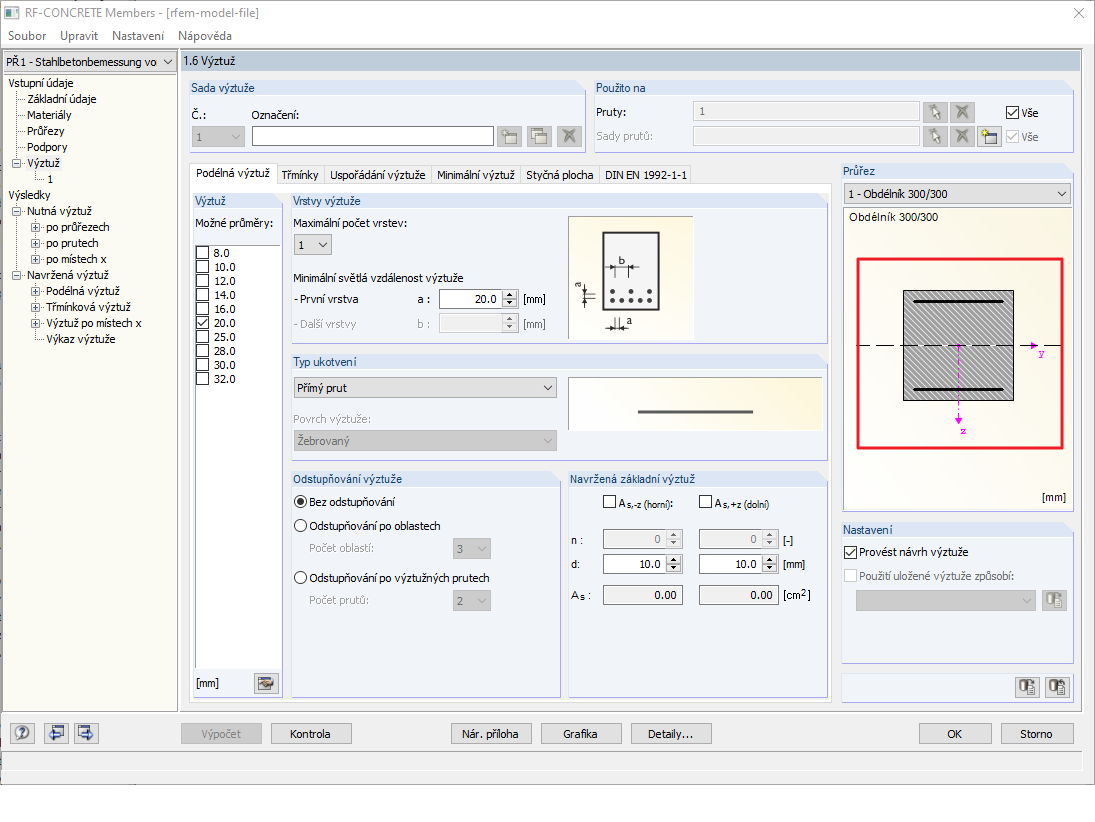Increase the První vrstva spacing with up arrow
1095x822 pixels.
click(x=510, y=295)
